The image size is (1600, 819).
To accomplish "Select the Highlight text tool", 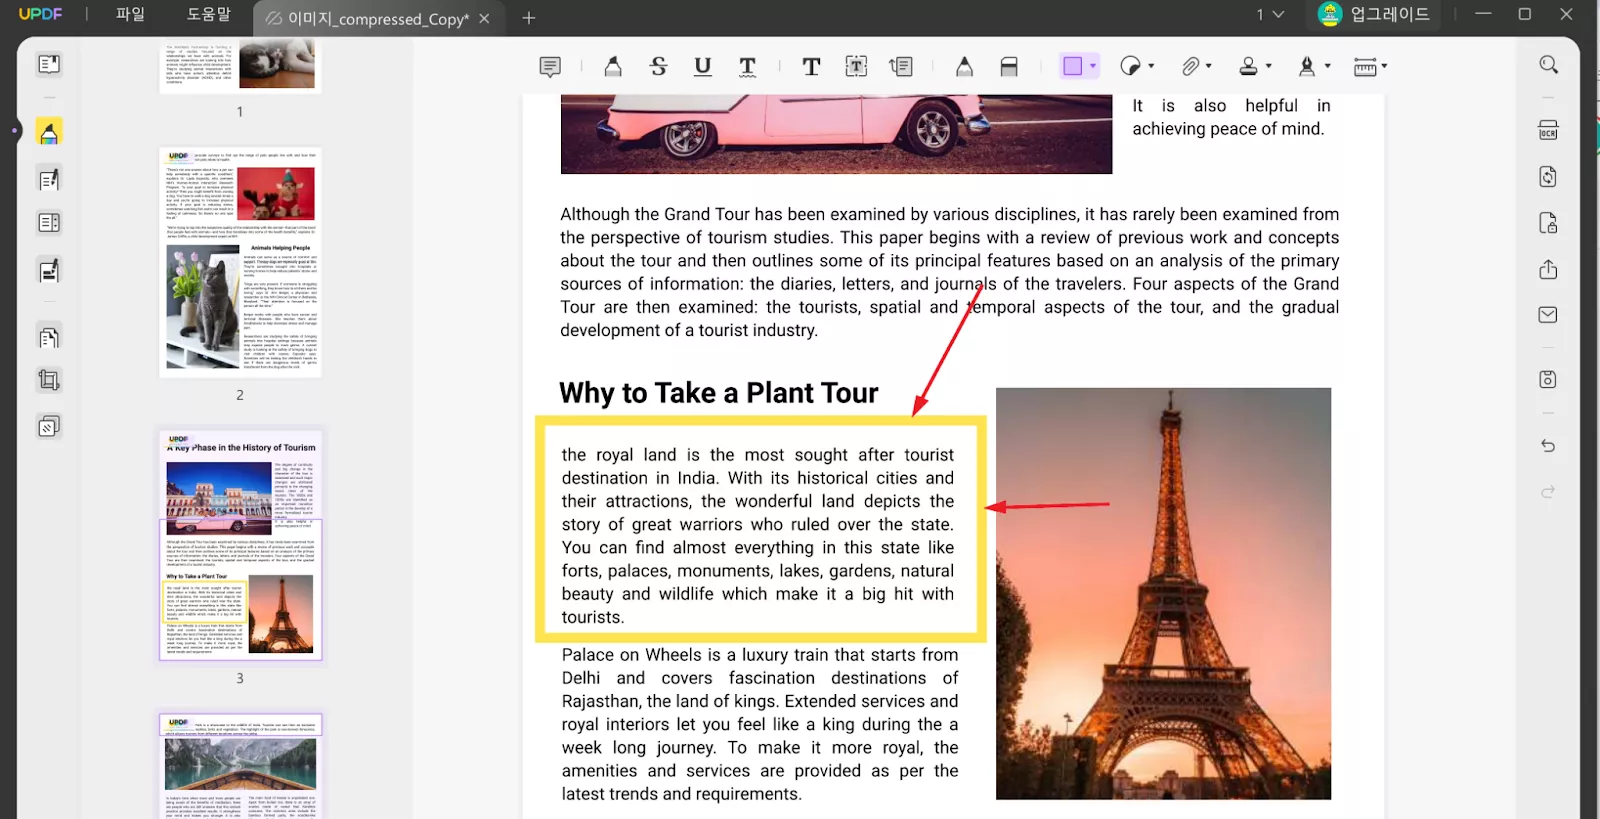I will tap(613, 67).
